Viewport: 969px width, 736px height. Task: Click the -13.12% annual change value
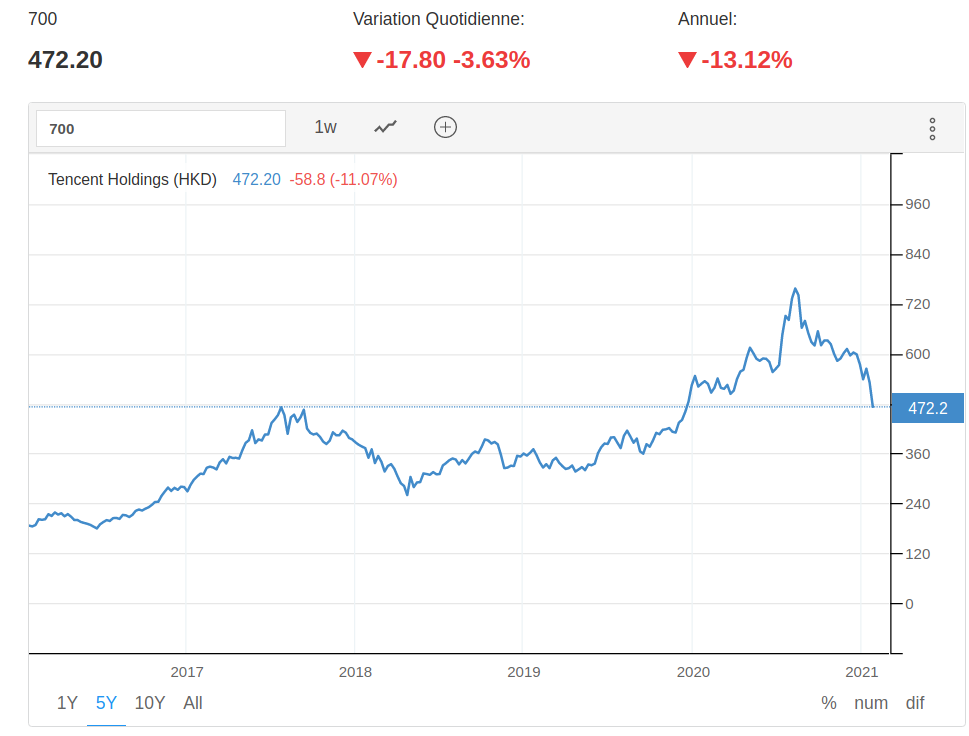point(747,60)
